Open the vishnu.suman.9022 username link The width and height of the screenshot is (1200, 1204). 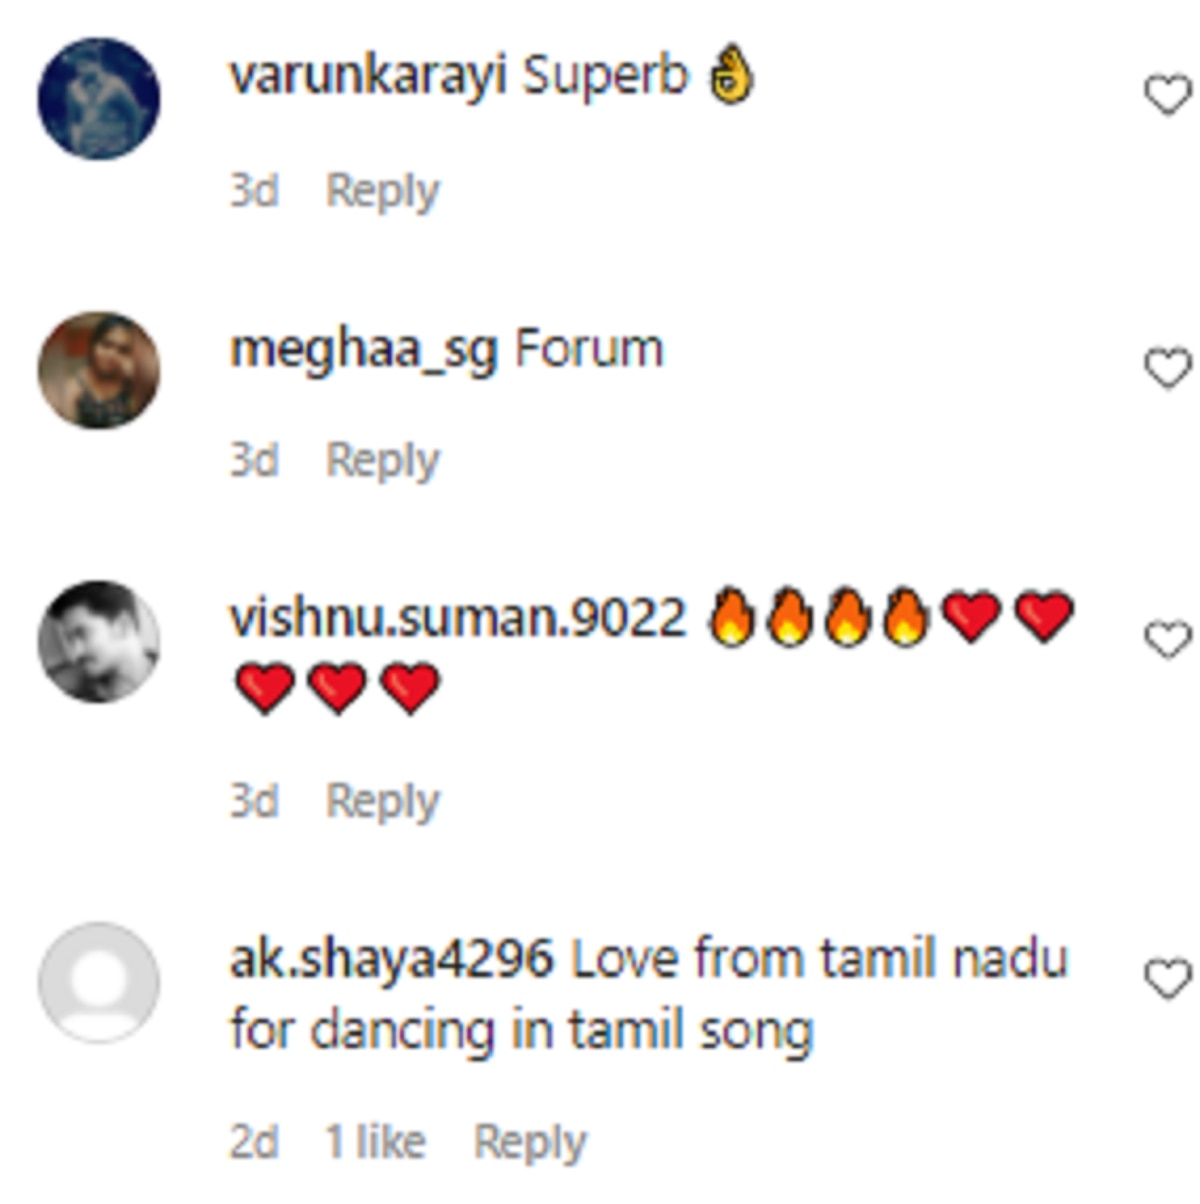pos(458,618)
